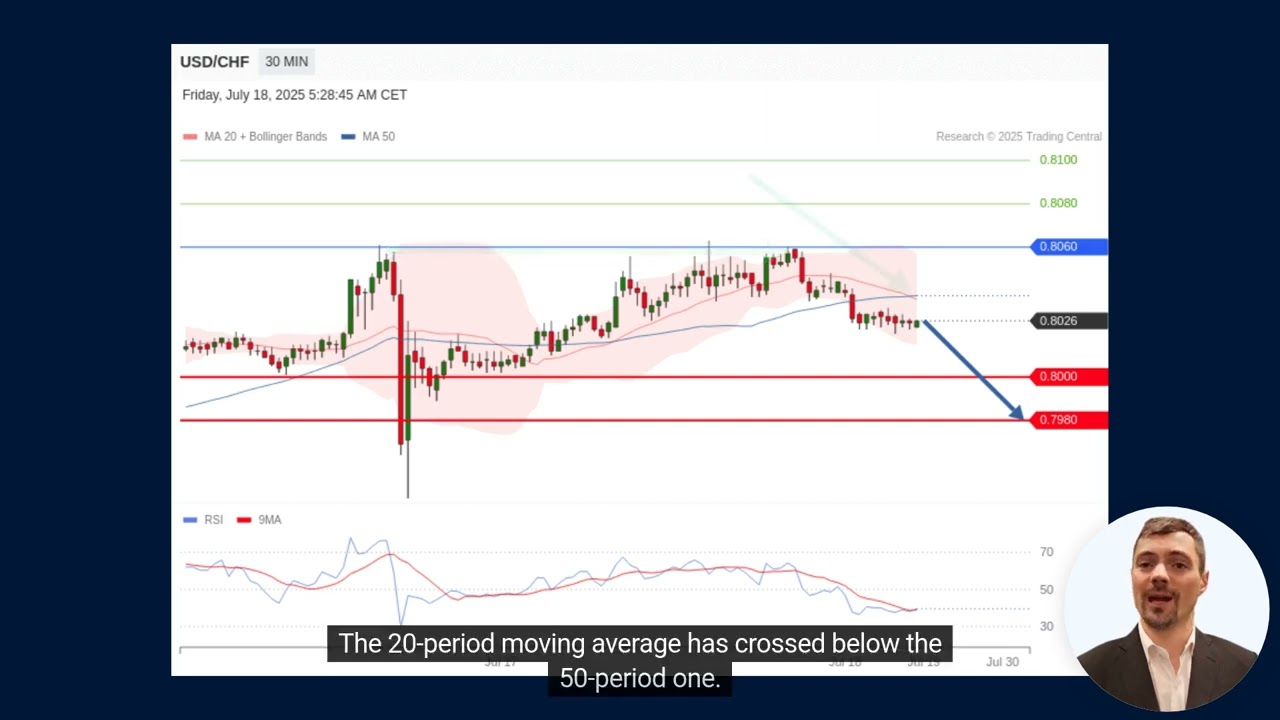Click the USD/CHF pair title
The height and width of the screenshot is (720, 1280).
coord(214,62)
